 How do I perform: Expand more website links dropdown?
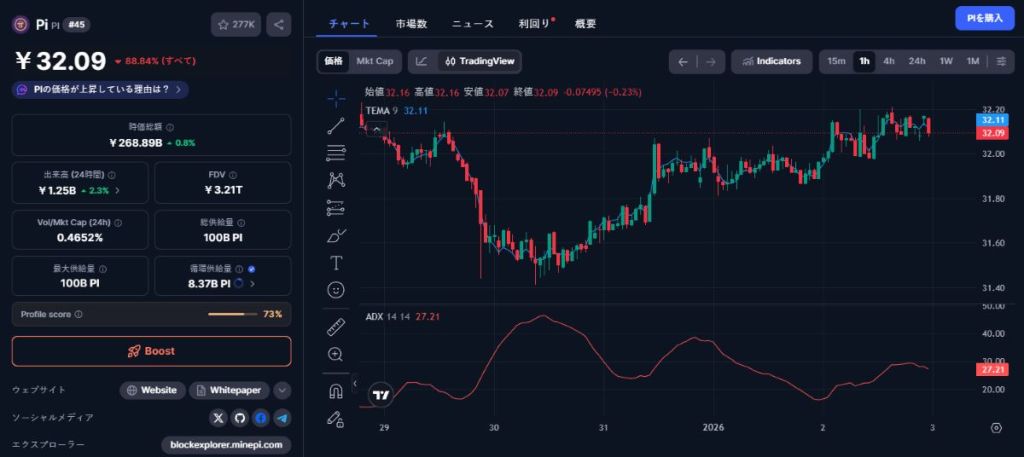[x=282, y=390]
